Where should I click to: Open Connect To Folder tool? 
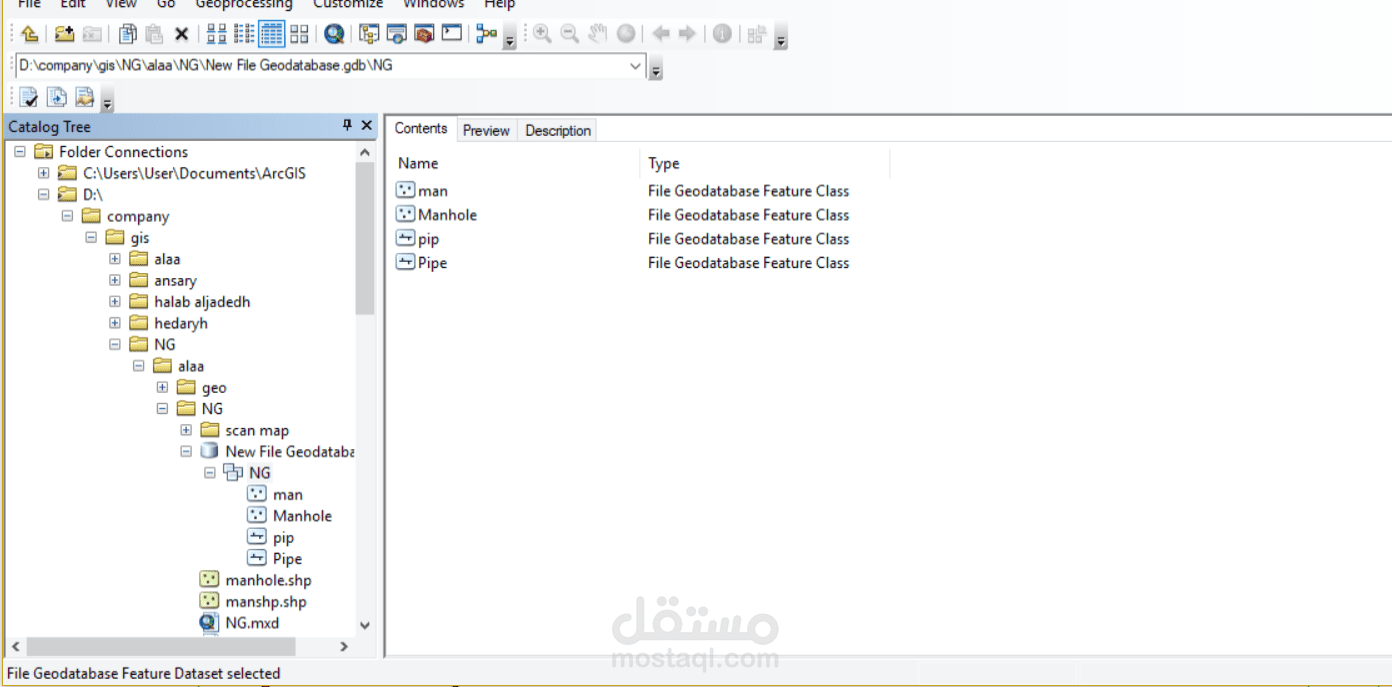click(x=64, y=34)
